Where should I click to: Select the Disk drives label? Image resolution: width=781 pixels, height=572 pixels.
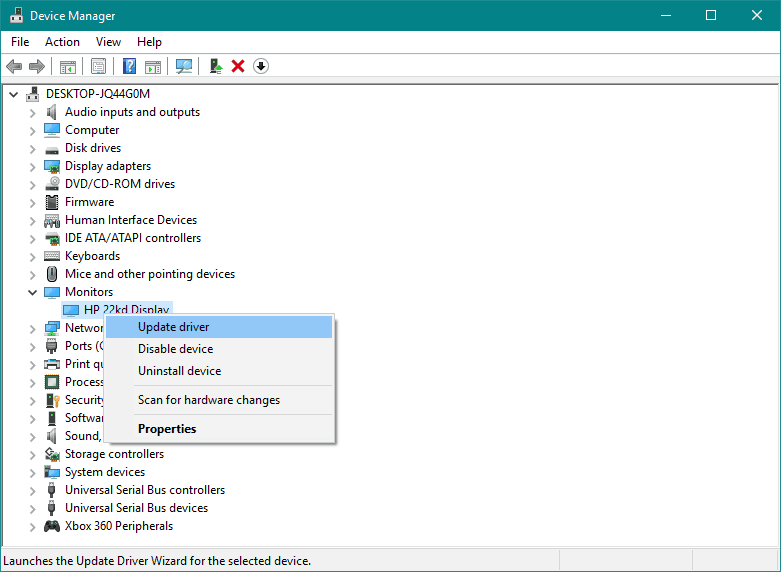click(x=93, y=148)
